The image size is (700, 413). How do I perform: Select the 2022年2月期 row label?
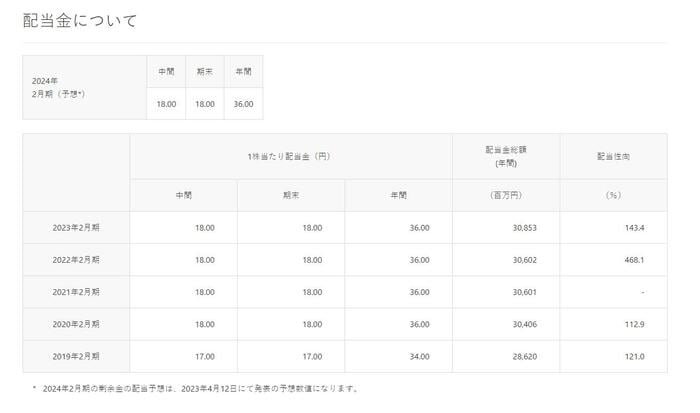click(76, 260)
